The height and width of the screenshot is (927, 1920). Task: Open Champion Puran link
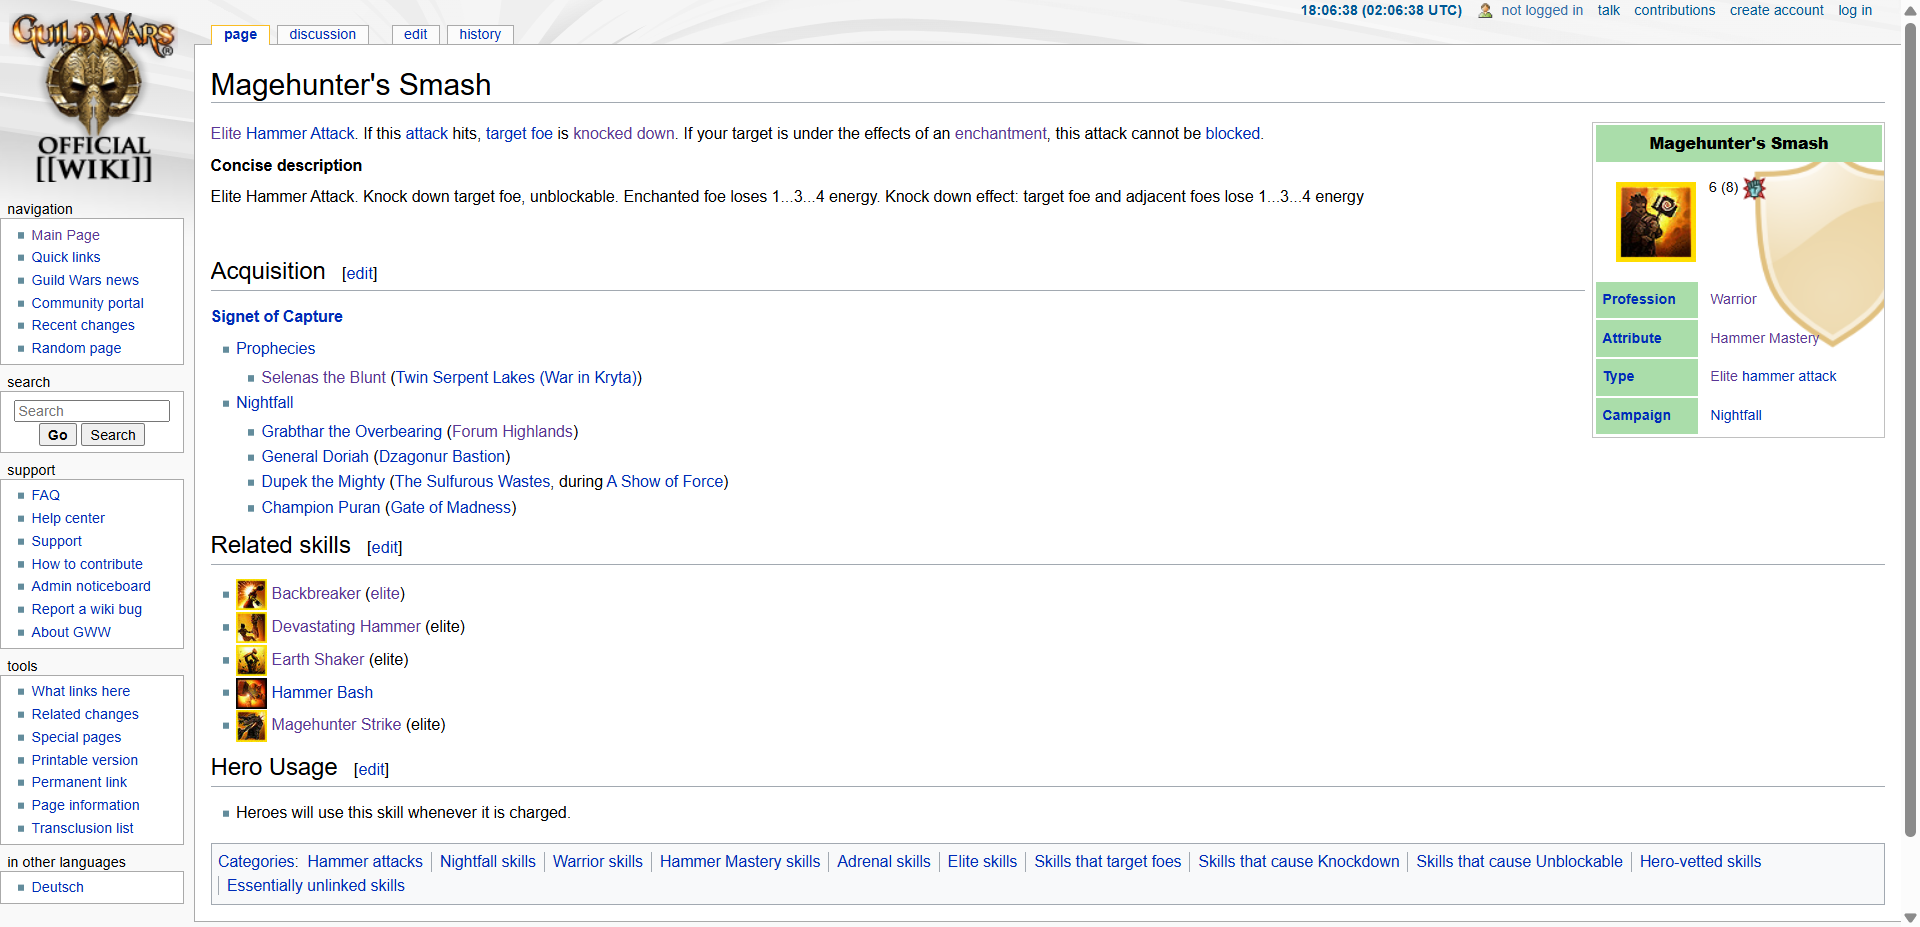click(321, 507)
